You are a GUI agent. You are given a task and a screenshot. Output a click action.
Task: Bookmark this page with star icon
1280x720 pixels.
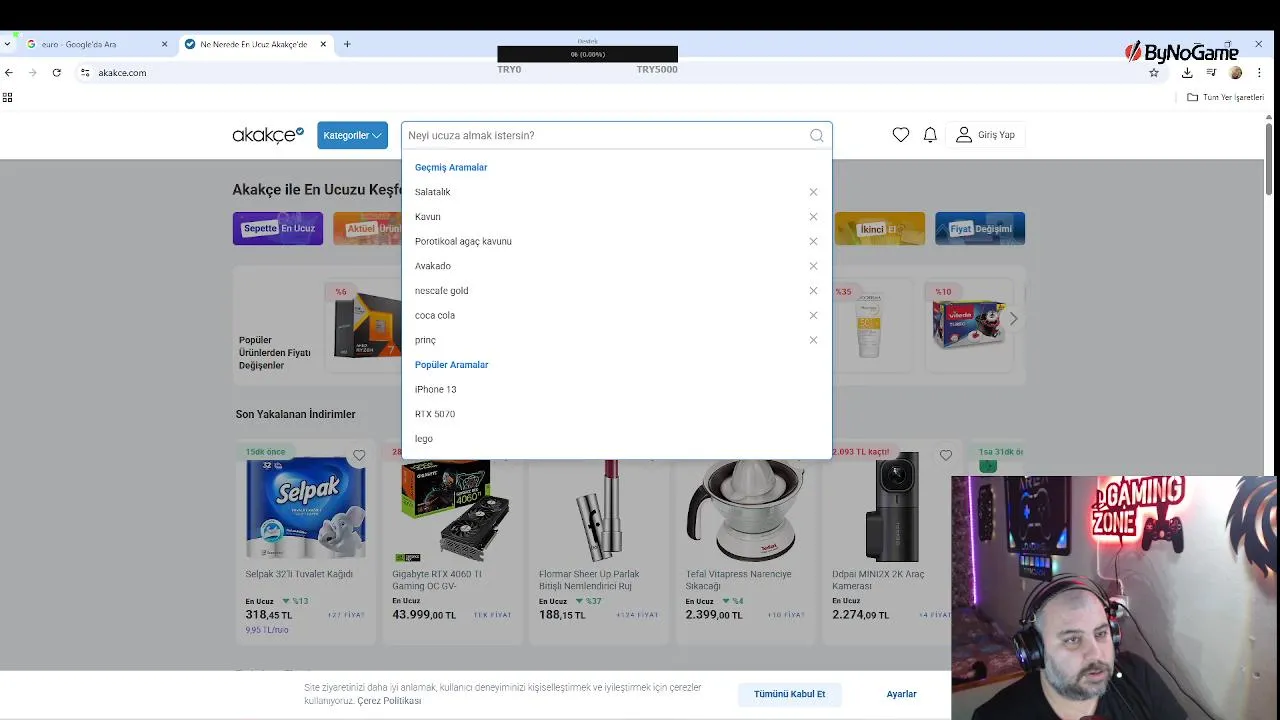1154,73
